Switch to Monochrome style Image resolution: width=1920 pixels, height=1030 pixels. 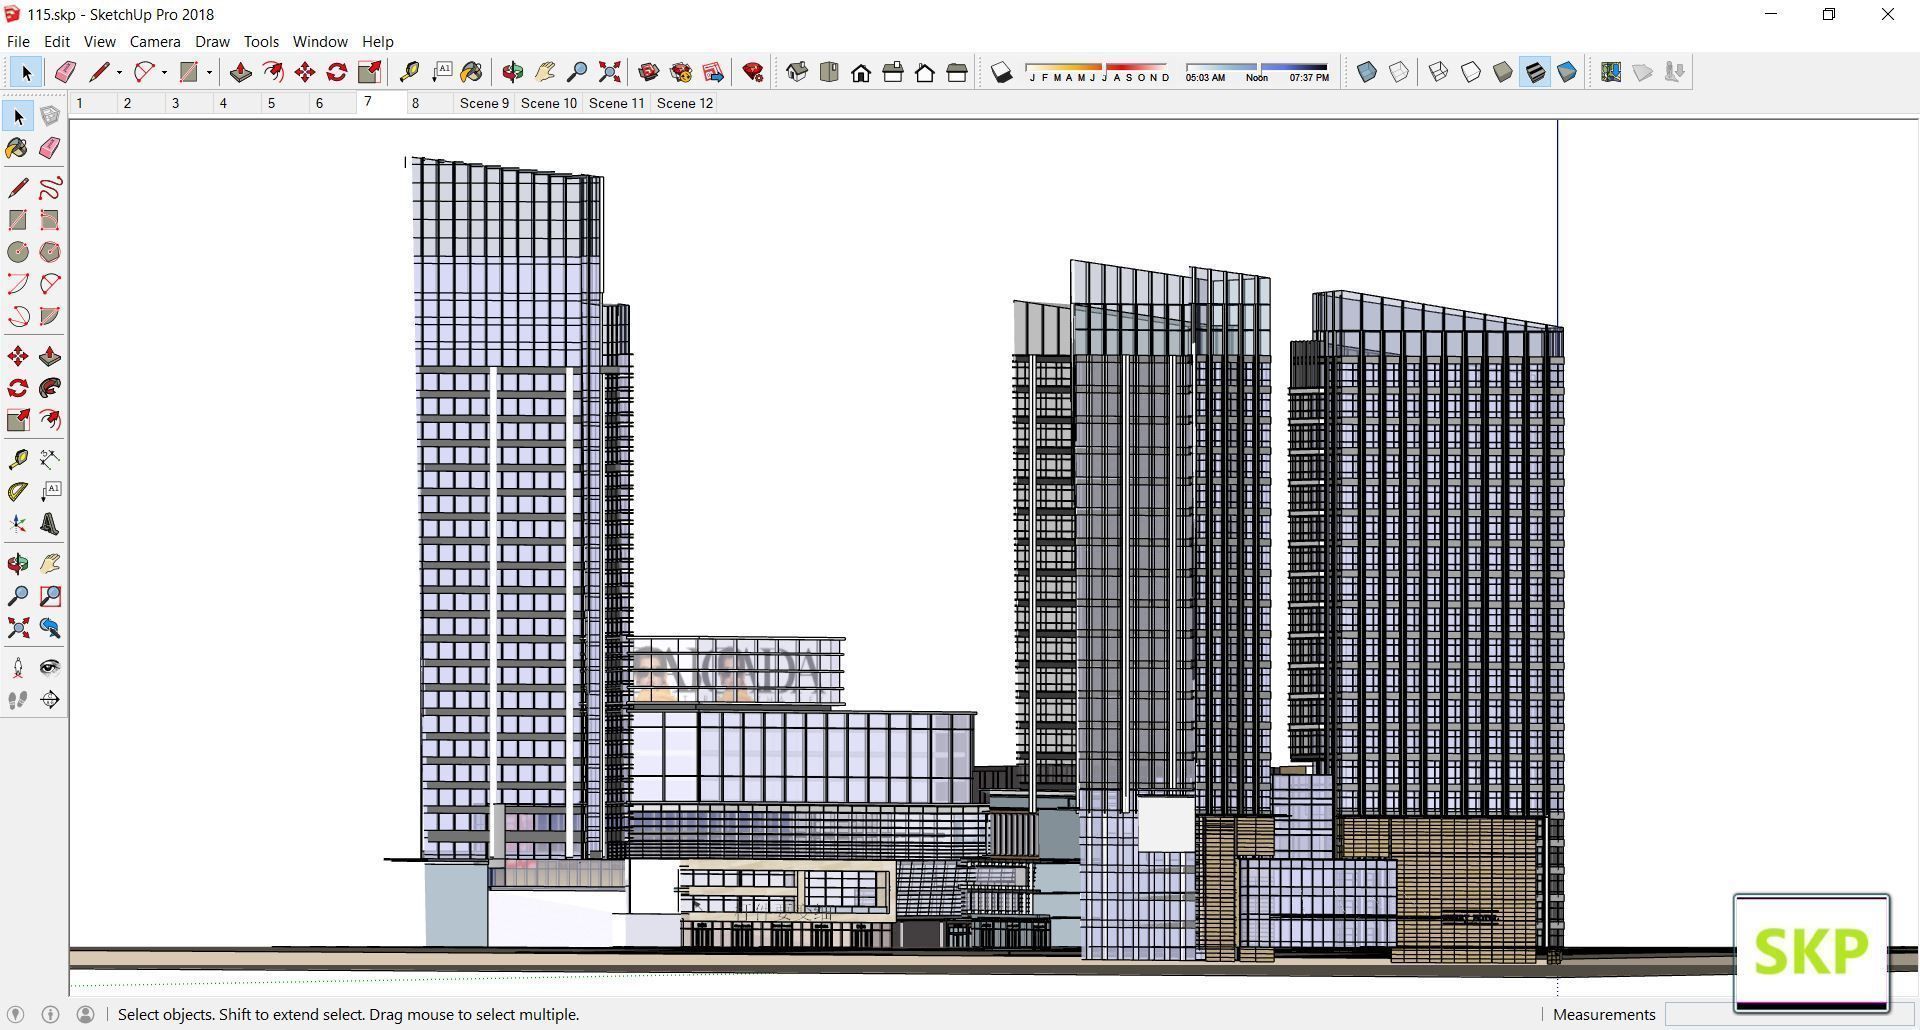pyautogui.click(x=1567, y=72)
